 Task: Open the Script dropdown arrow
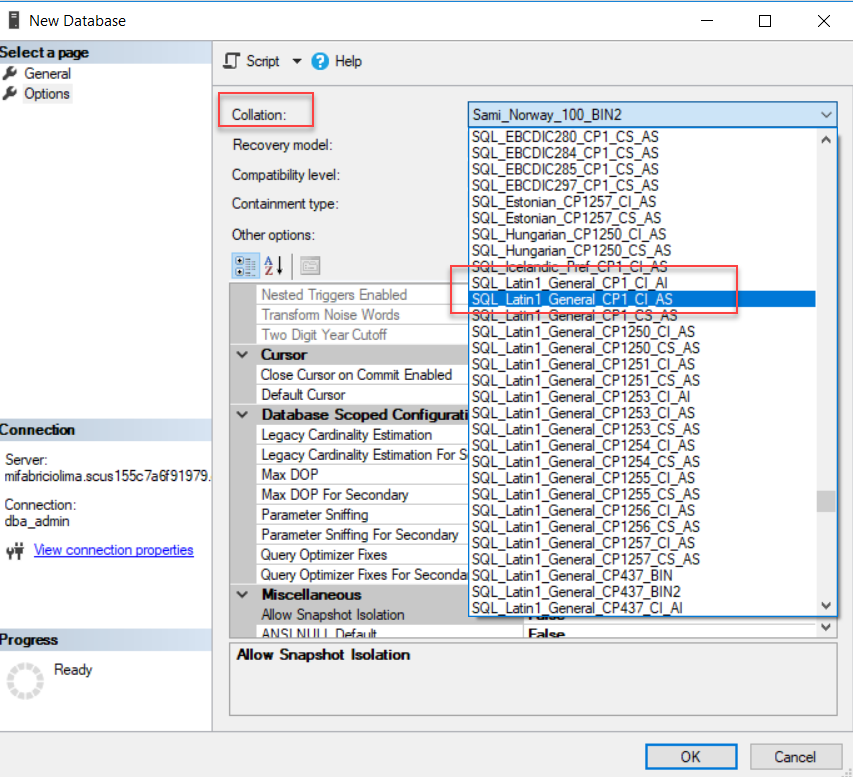pyautogui.click(x=296, y=61)
